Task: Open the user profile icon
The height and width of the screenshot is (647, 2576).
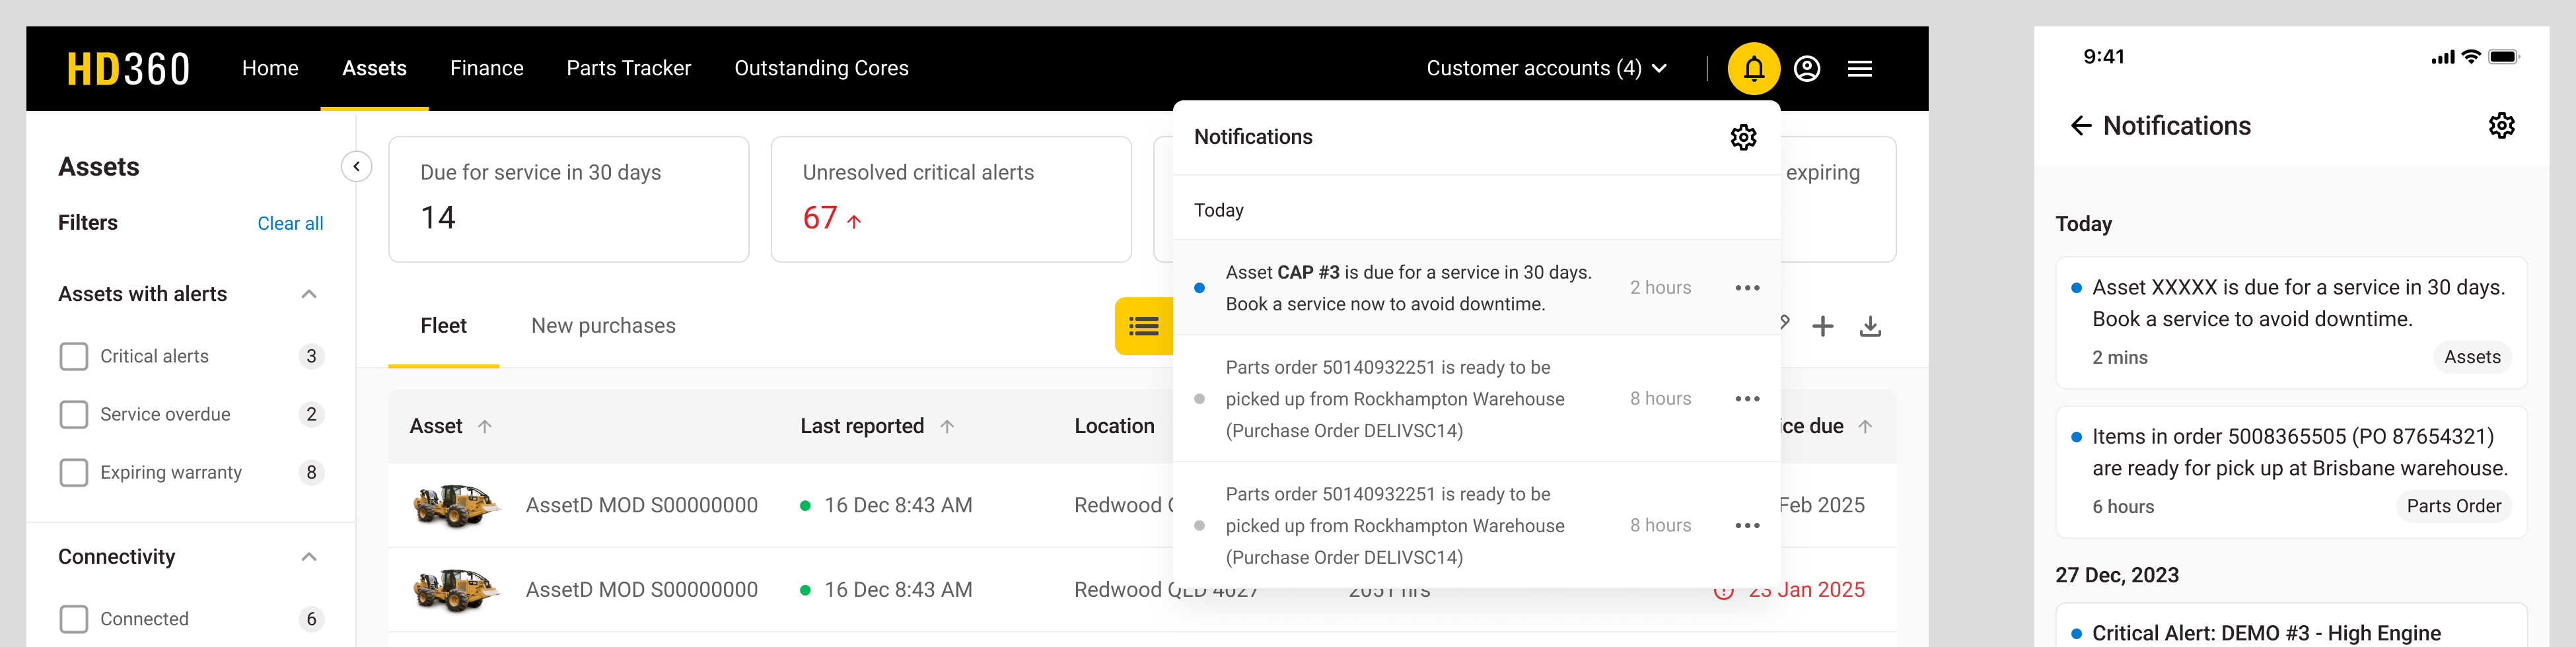Action: pos(1807,69)
